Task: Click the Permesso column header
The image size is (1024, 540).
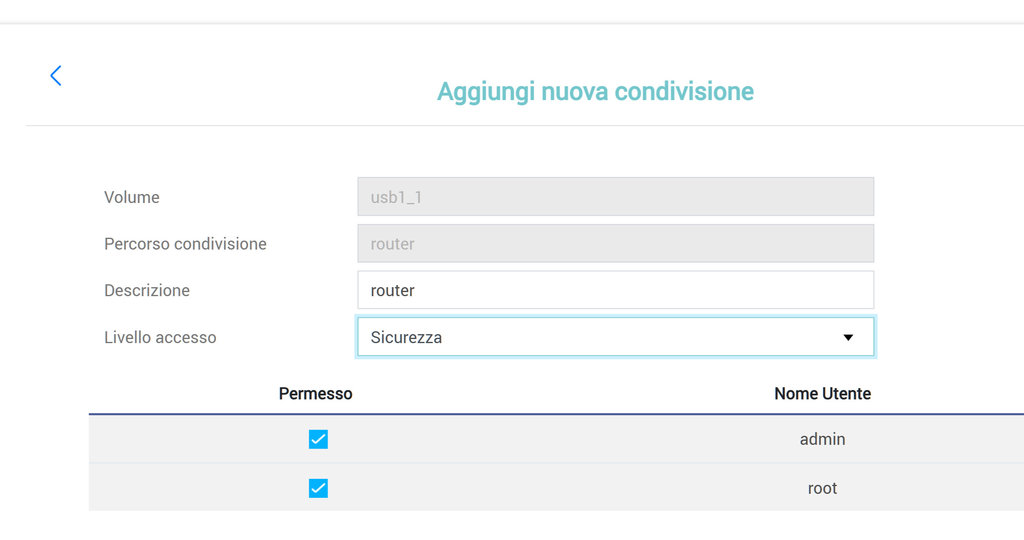Action: pos(315,394)
